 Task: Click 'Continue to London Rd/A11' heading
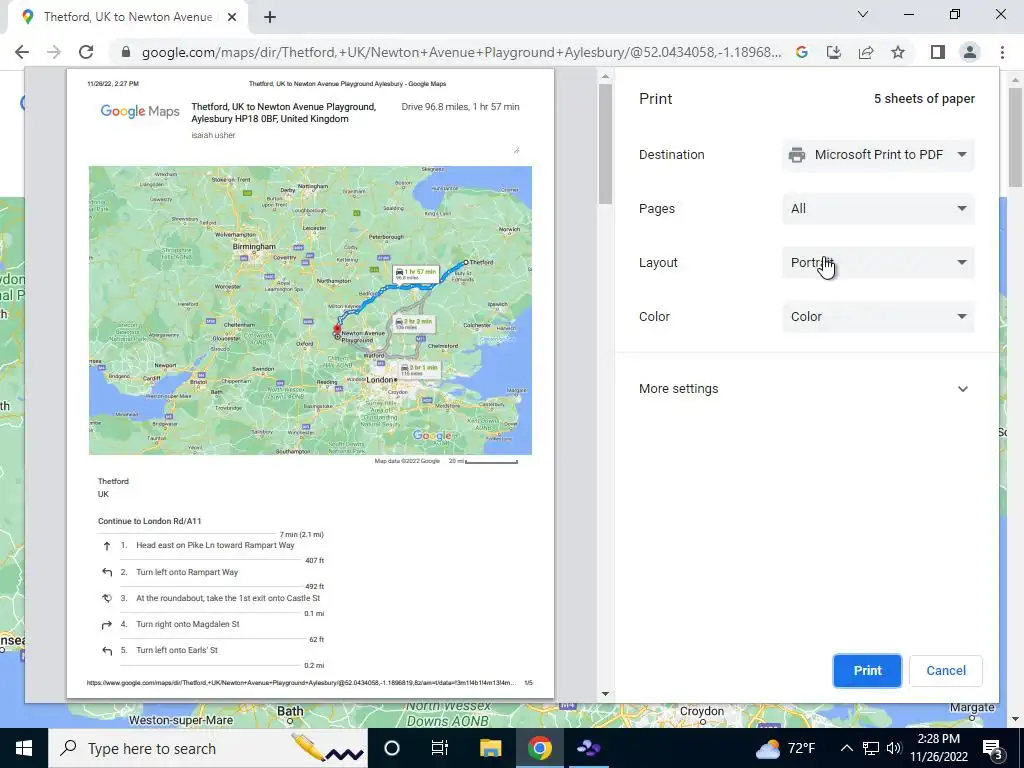[150, 521]
